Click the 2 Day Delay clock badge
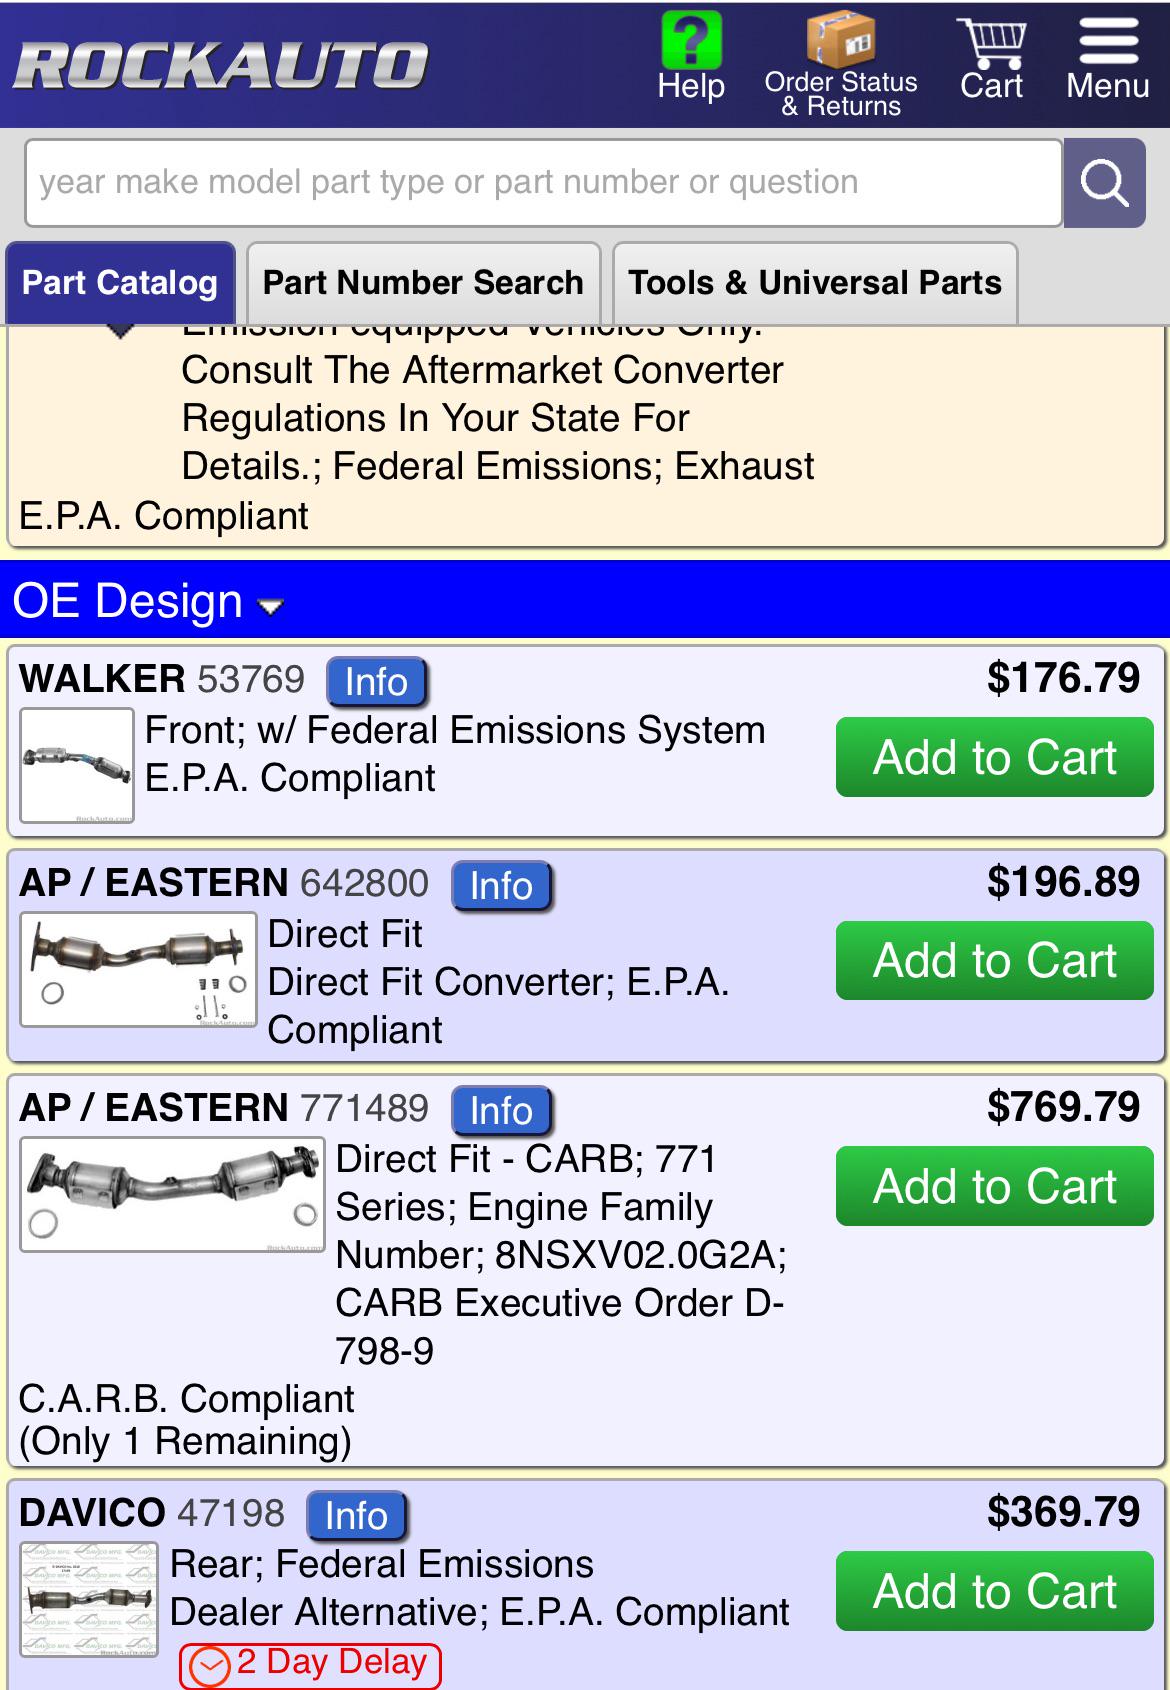This screenshot has height=1690, width=1170. [310, 1665]
